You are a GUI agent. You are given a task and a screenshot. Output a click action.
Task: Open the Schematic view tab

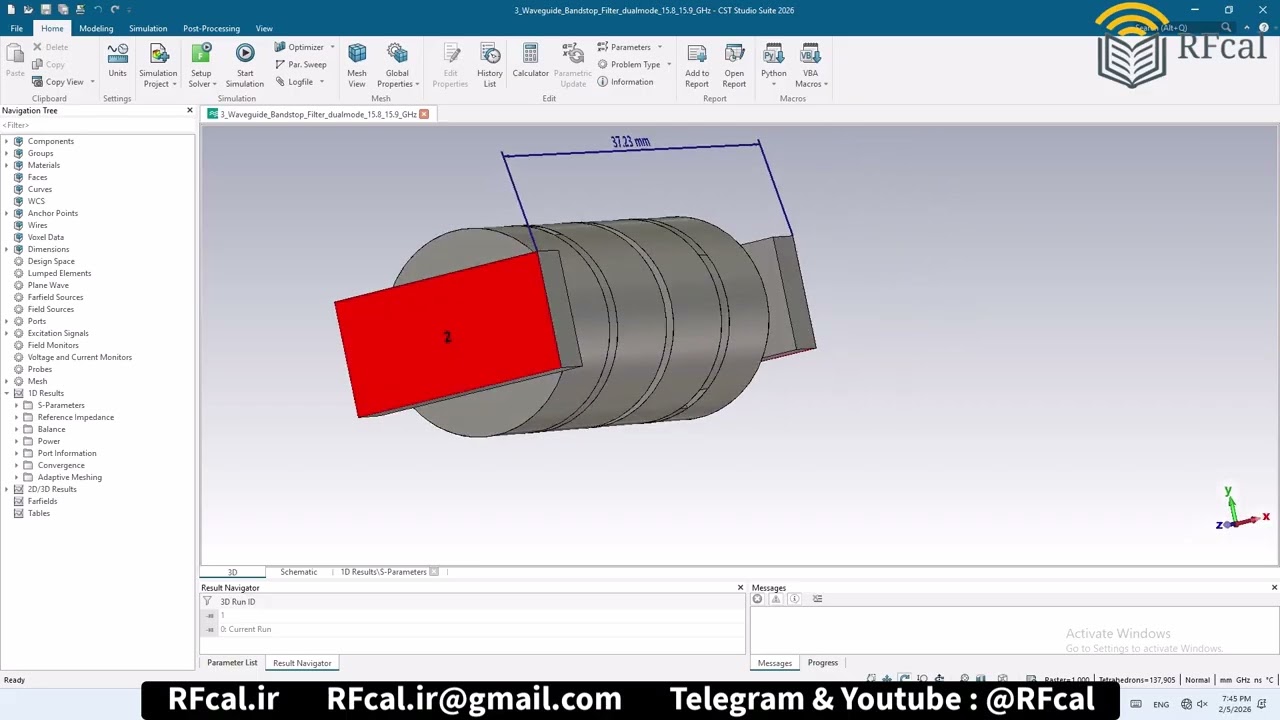298,572
